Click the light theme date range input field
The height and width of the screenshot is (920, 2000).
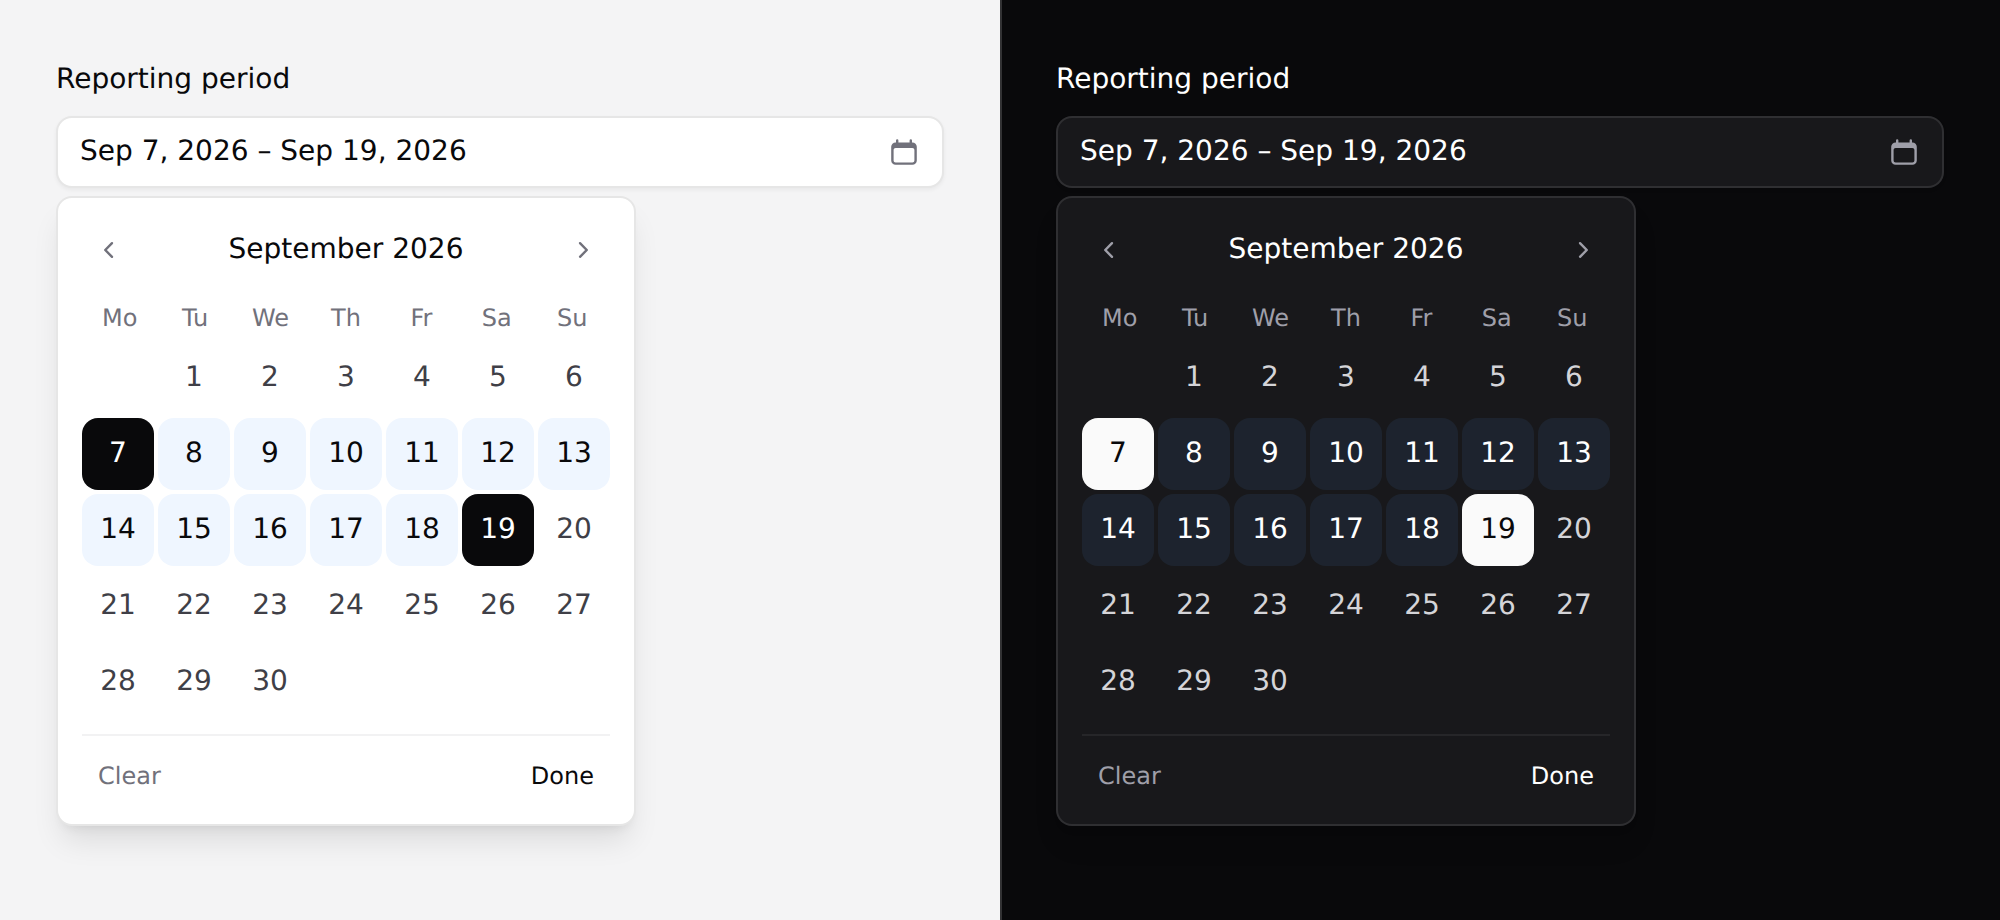tap(500, 152)
